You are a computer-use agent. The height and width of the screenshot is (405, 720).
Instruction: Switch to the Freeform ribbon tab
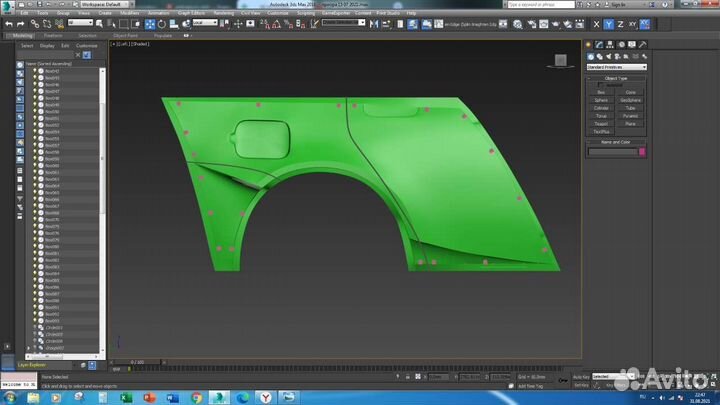53,34
